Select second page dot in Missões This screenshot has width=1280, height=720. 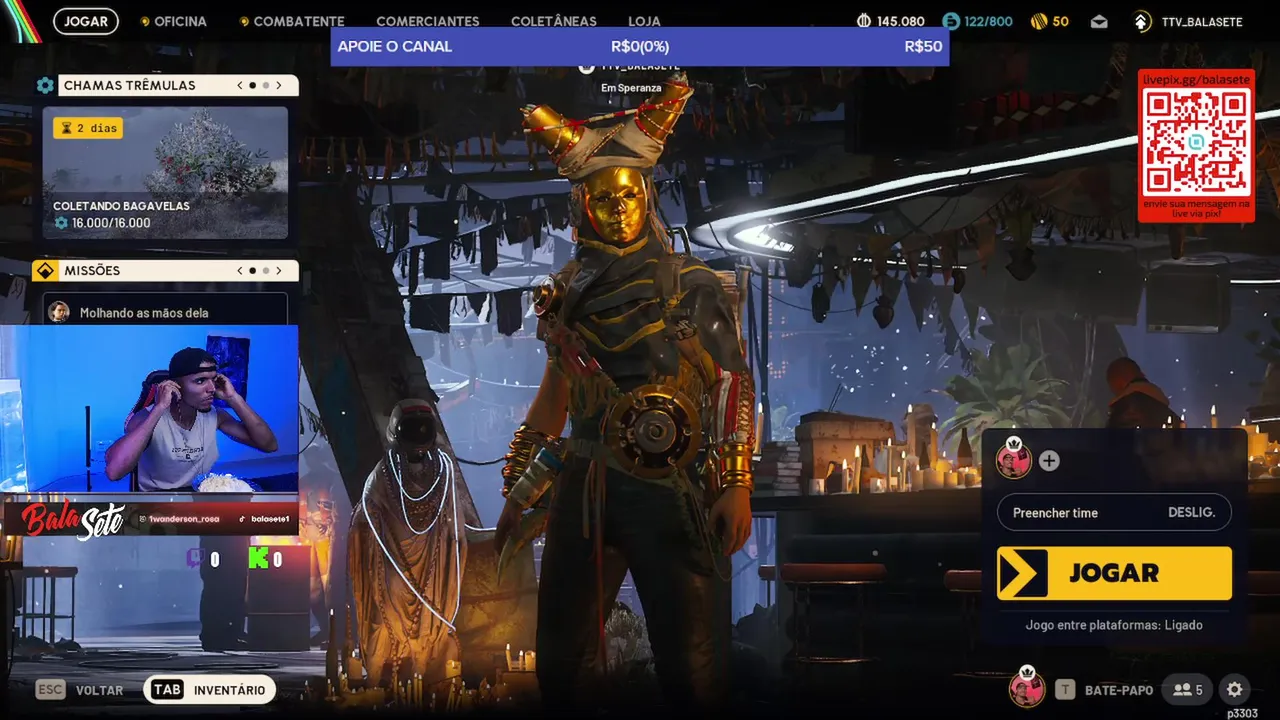click(x=266, y=271)
